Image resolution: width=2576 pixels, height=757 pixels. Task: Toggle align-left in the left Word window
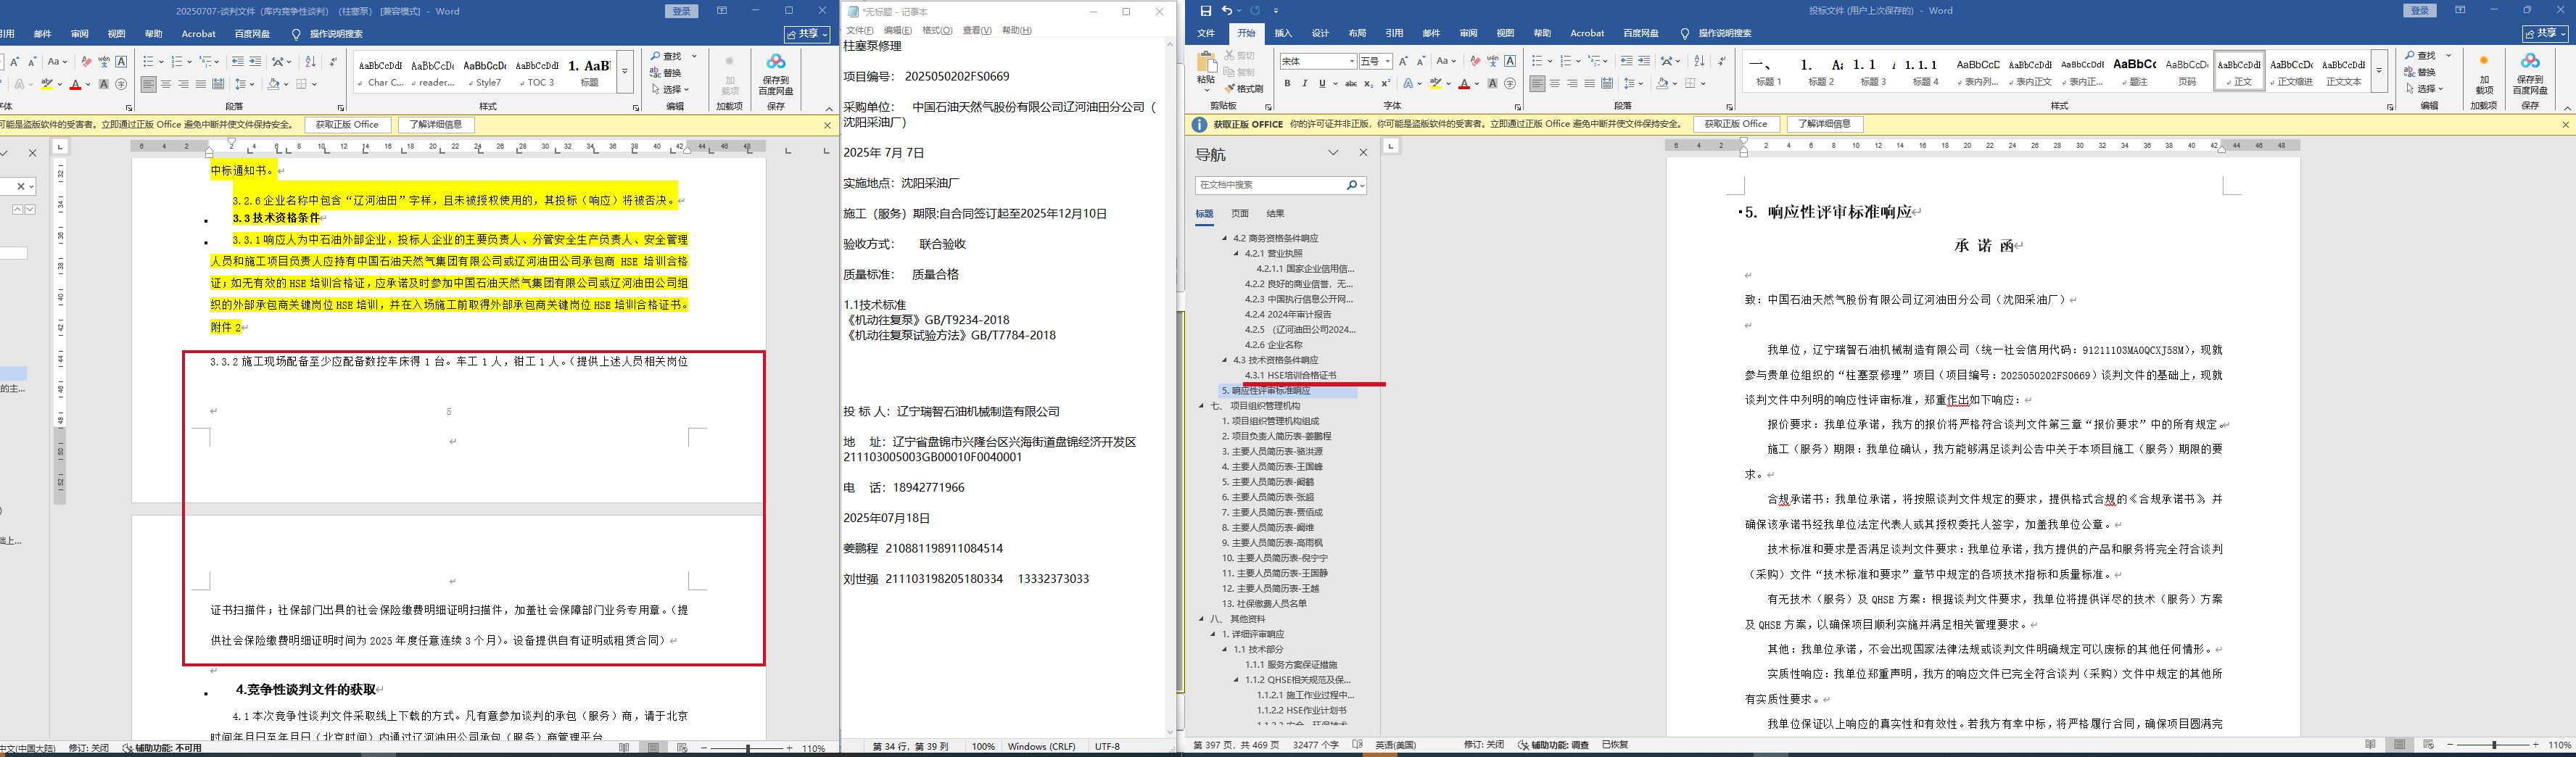tap(148, 84)
